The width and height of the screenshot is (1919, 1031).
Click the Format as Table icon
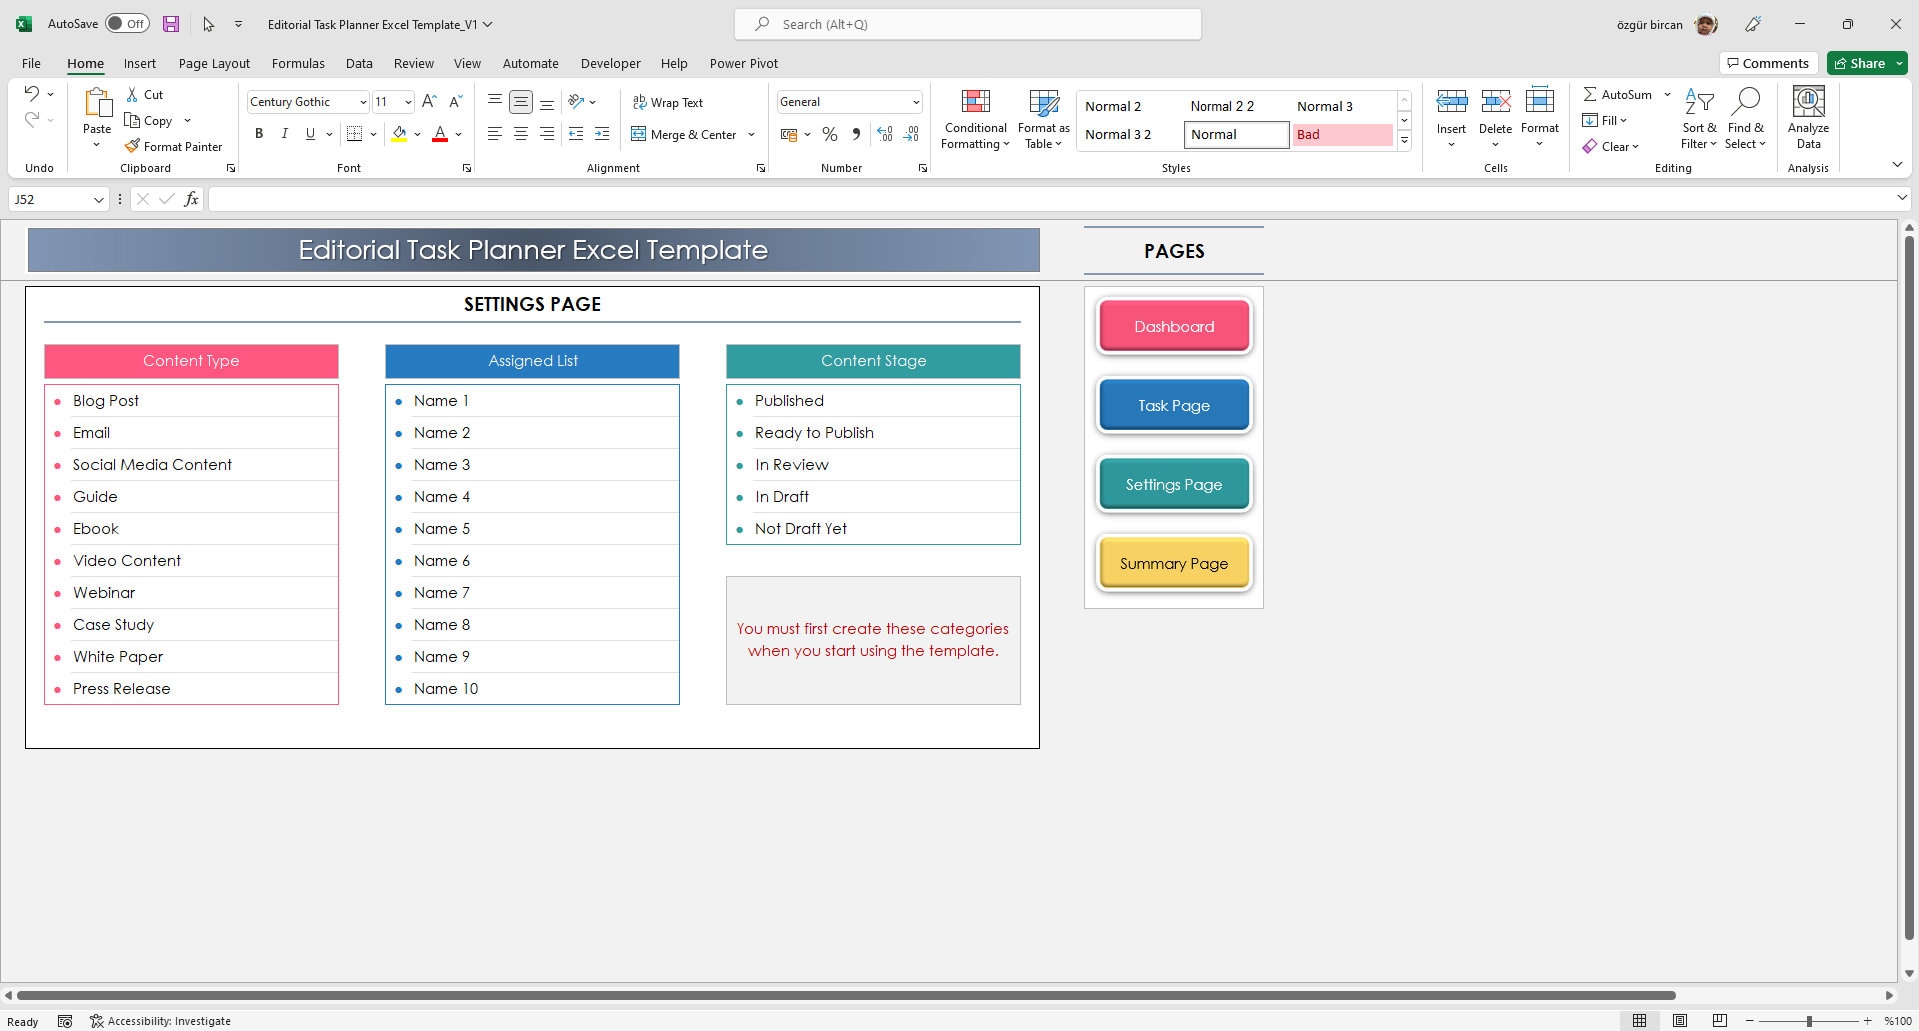[1043, 118]
